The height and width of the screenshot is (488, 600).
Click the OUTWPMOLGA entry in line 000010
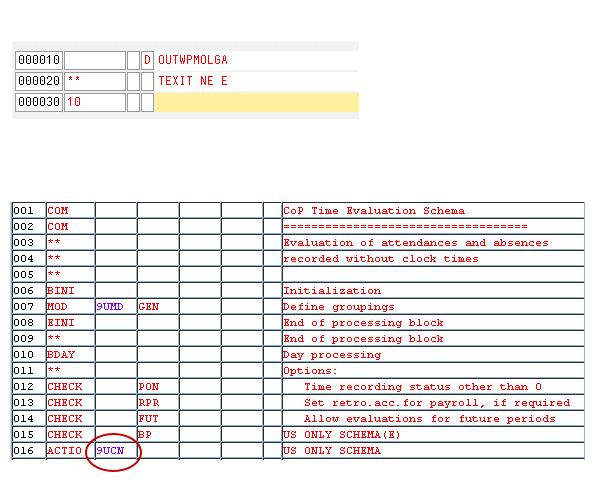pos(193,60)
